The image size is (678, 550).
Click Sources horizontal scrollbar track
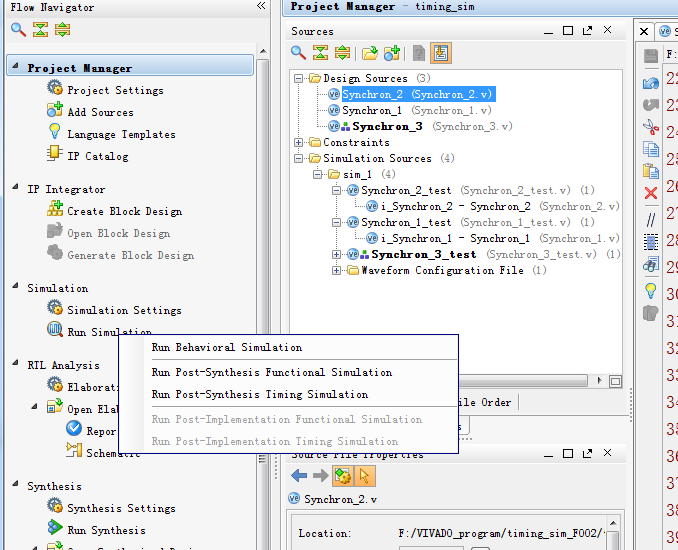pos(523,381)
